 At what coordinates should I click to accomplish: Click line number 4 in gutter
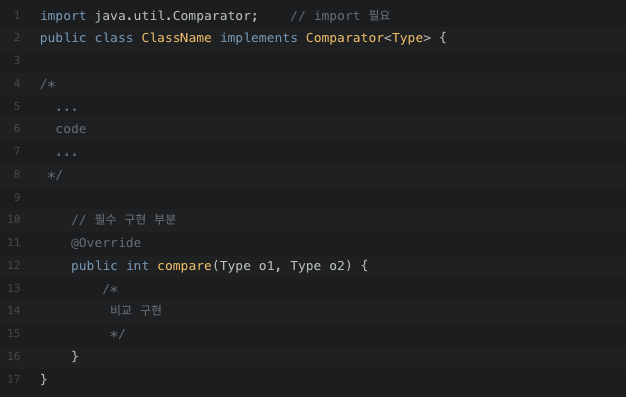click(x=17, y=83)
